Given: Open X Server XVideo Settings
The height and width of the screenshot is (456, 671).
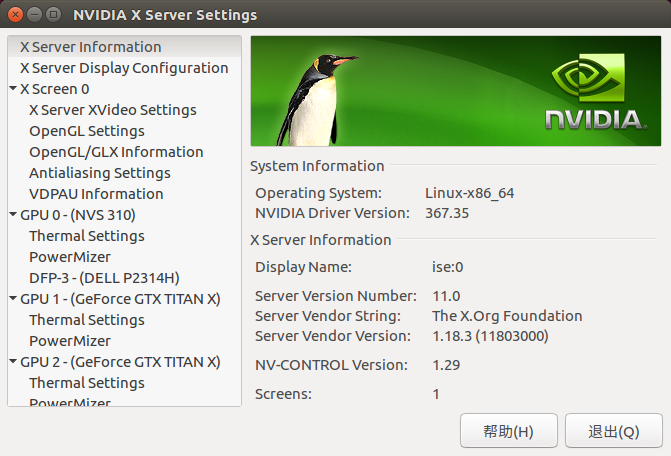Looking at the screenshot, I should pos(112,110).
